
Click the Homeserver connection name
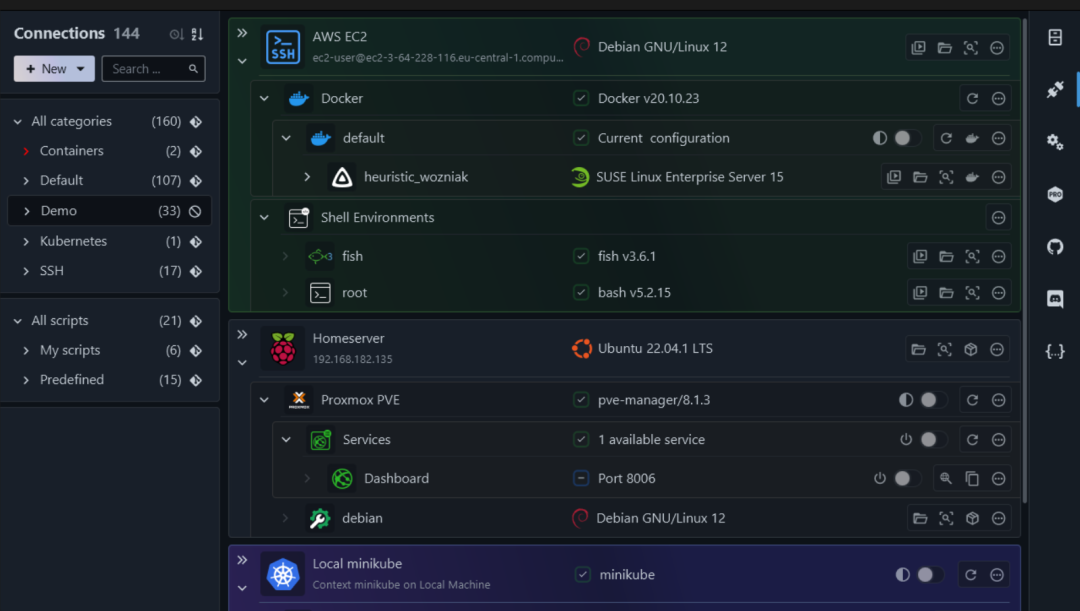[348, 339]
